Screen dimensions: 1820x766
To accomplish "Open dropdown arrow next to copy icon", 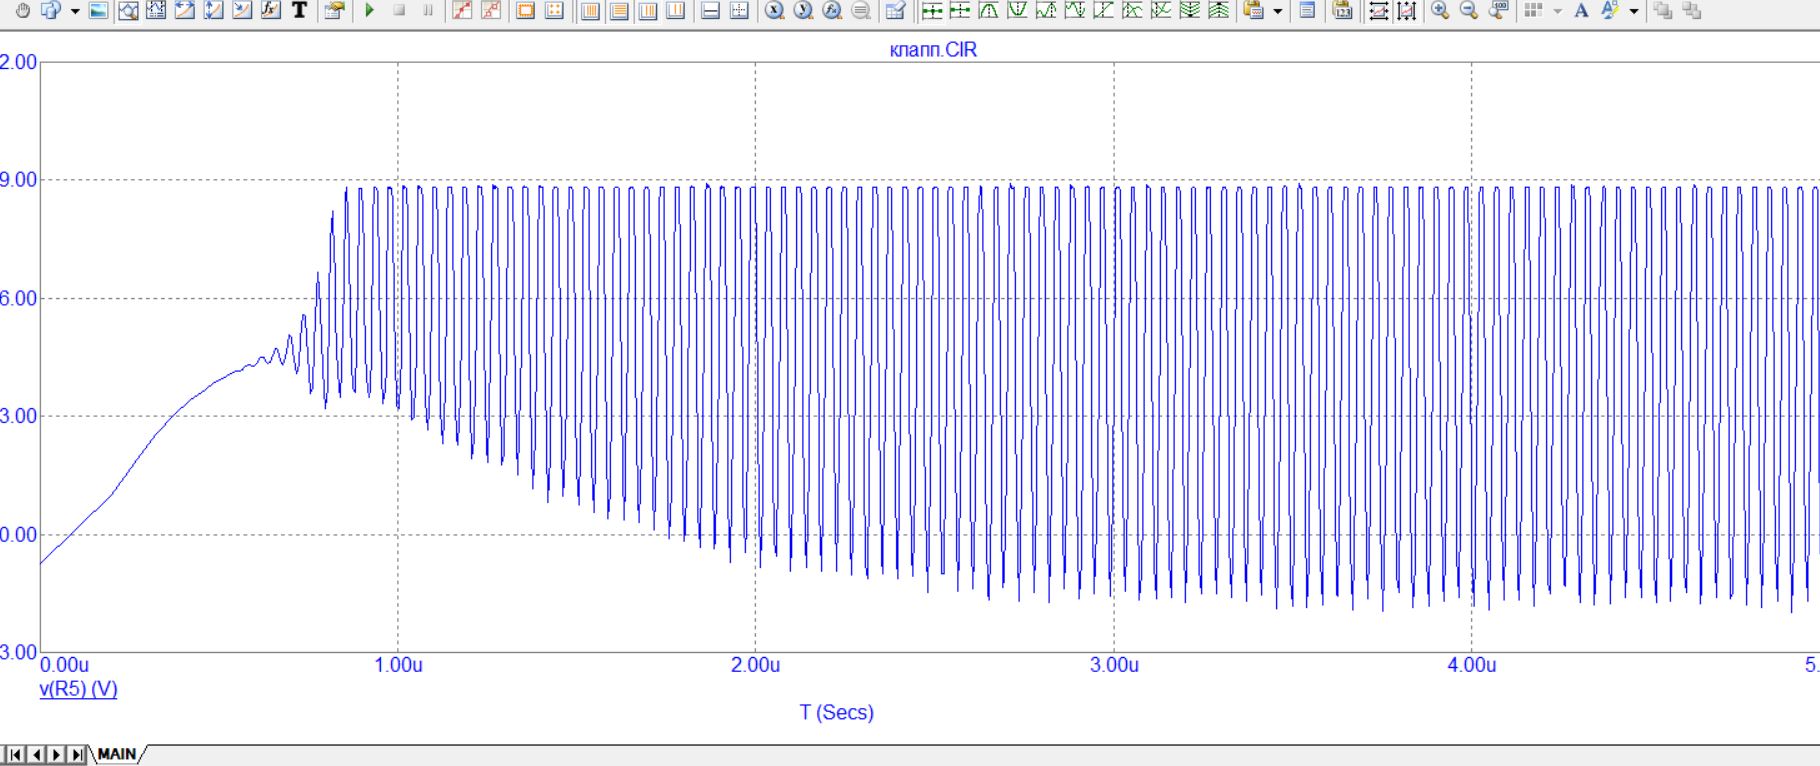I will pyautogui.click(x=75, y=11).
